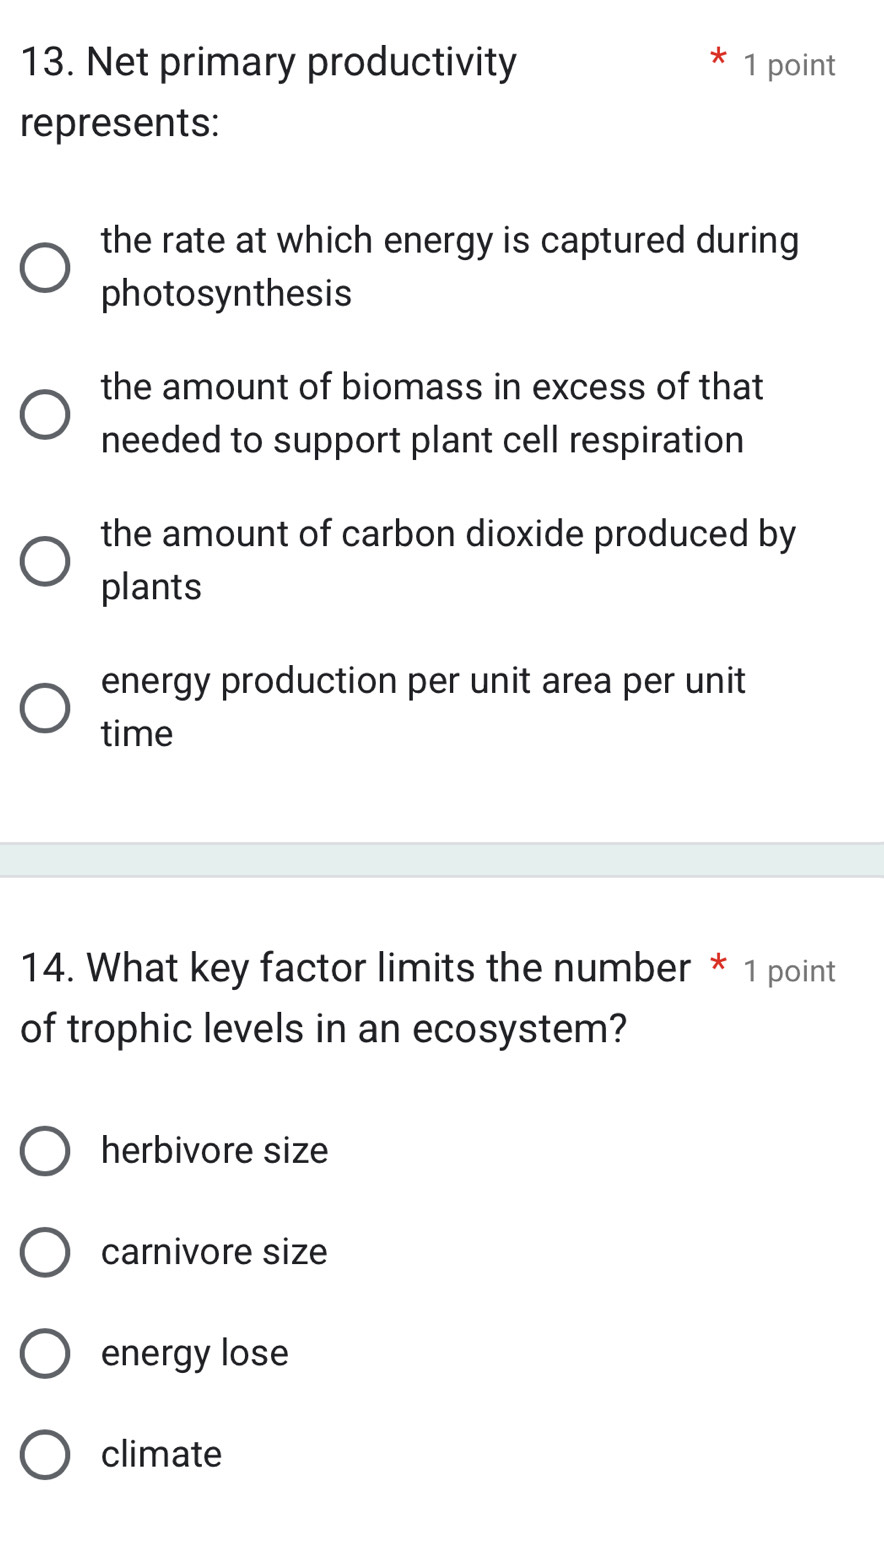Image resolution: width=884 pixels, height=1548 pixels.
Task: Choose 'carnivore size' as your answer
Action: 44,1251
